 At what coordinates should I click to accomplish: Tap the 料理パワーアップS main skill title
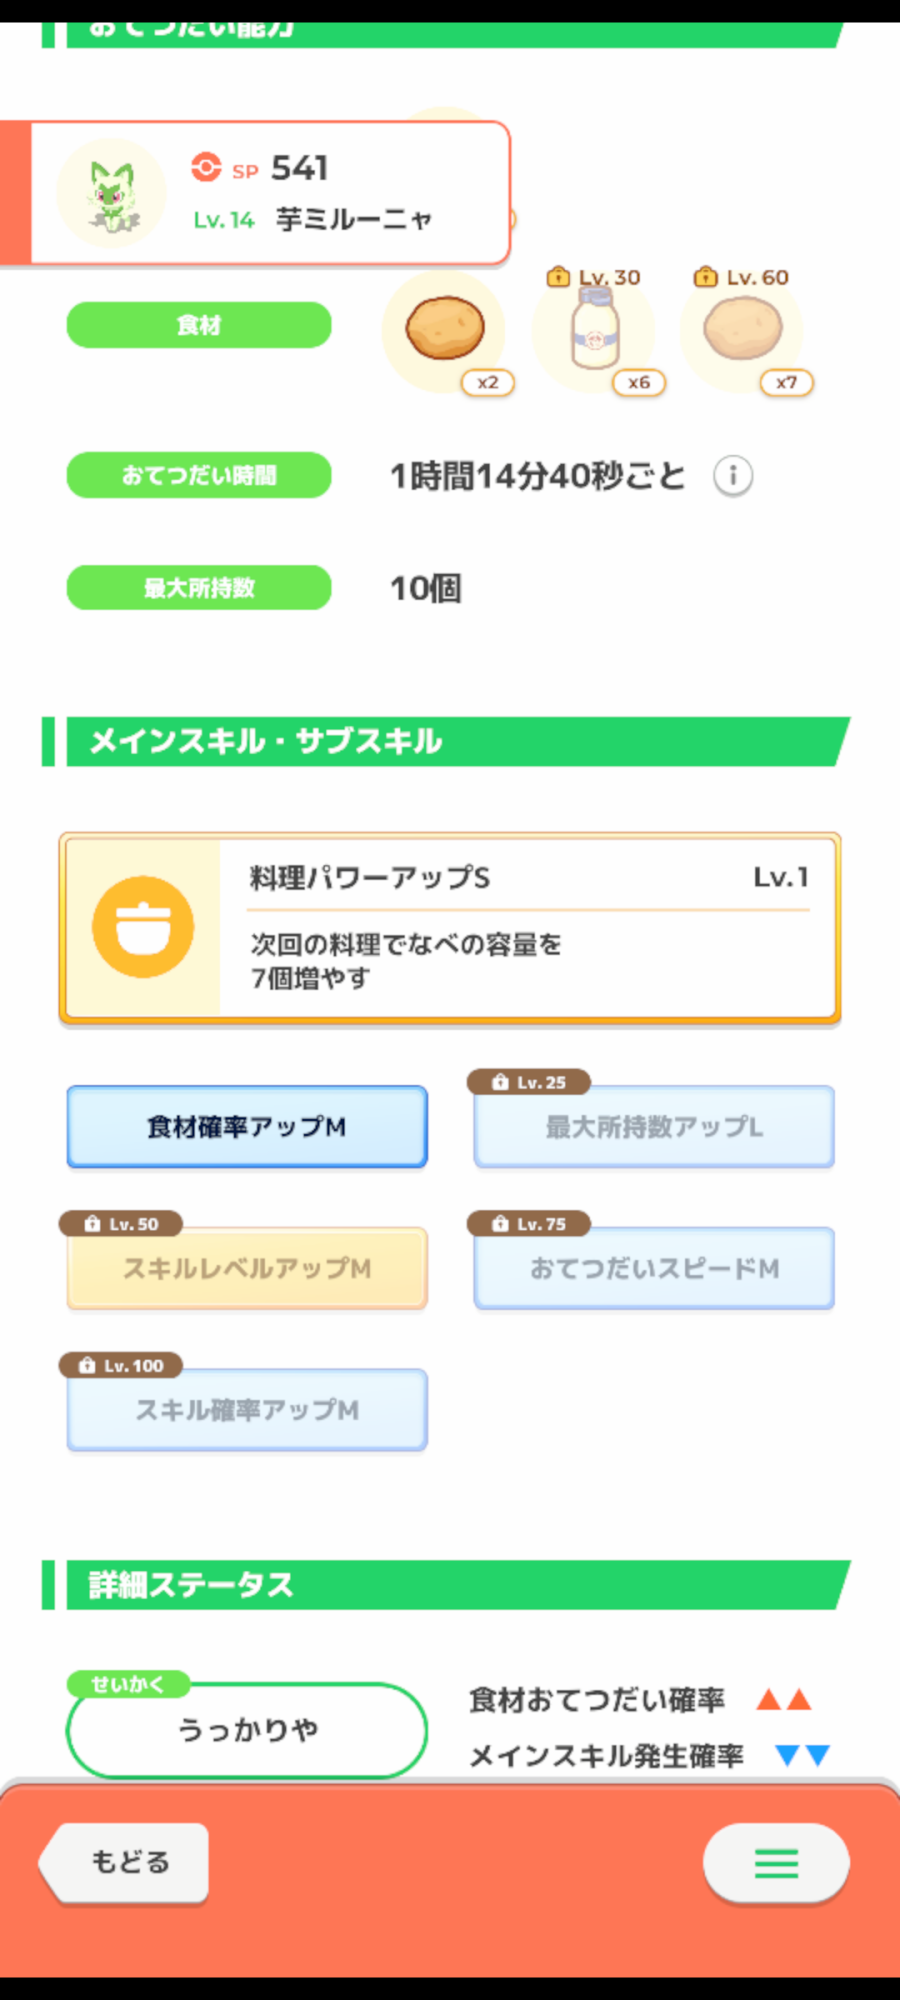370,878
